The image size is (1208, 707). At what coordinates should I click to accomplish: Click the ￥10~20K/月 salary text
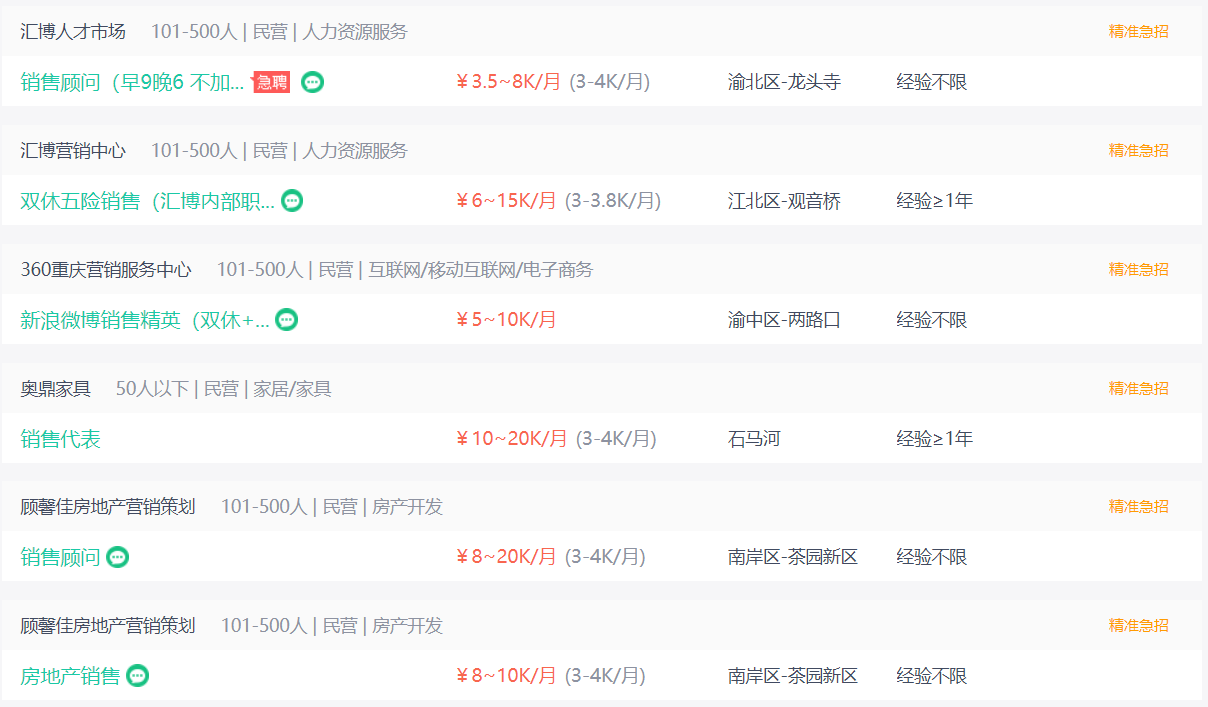(x=511, y=439)
